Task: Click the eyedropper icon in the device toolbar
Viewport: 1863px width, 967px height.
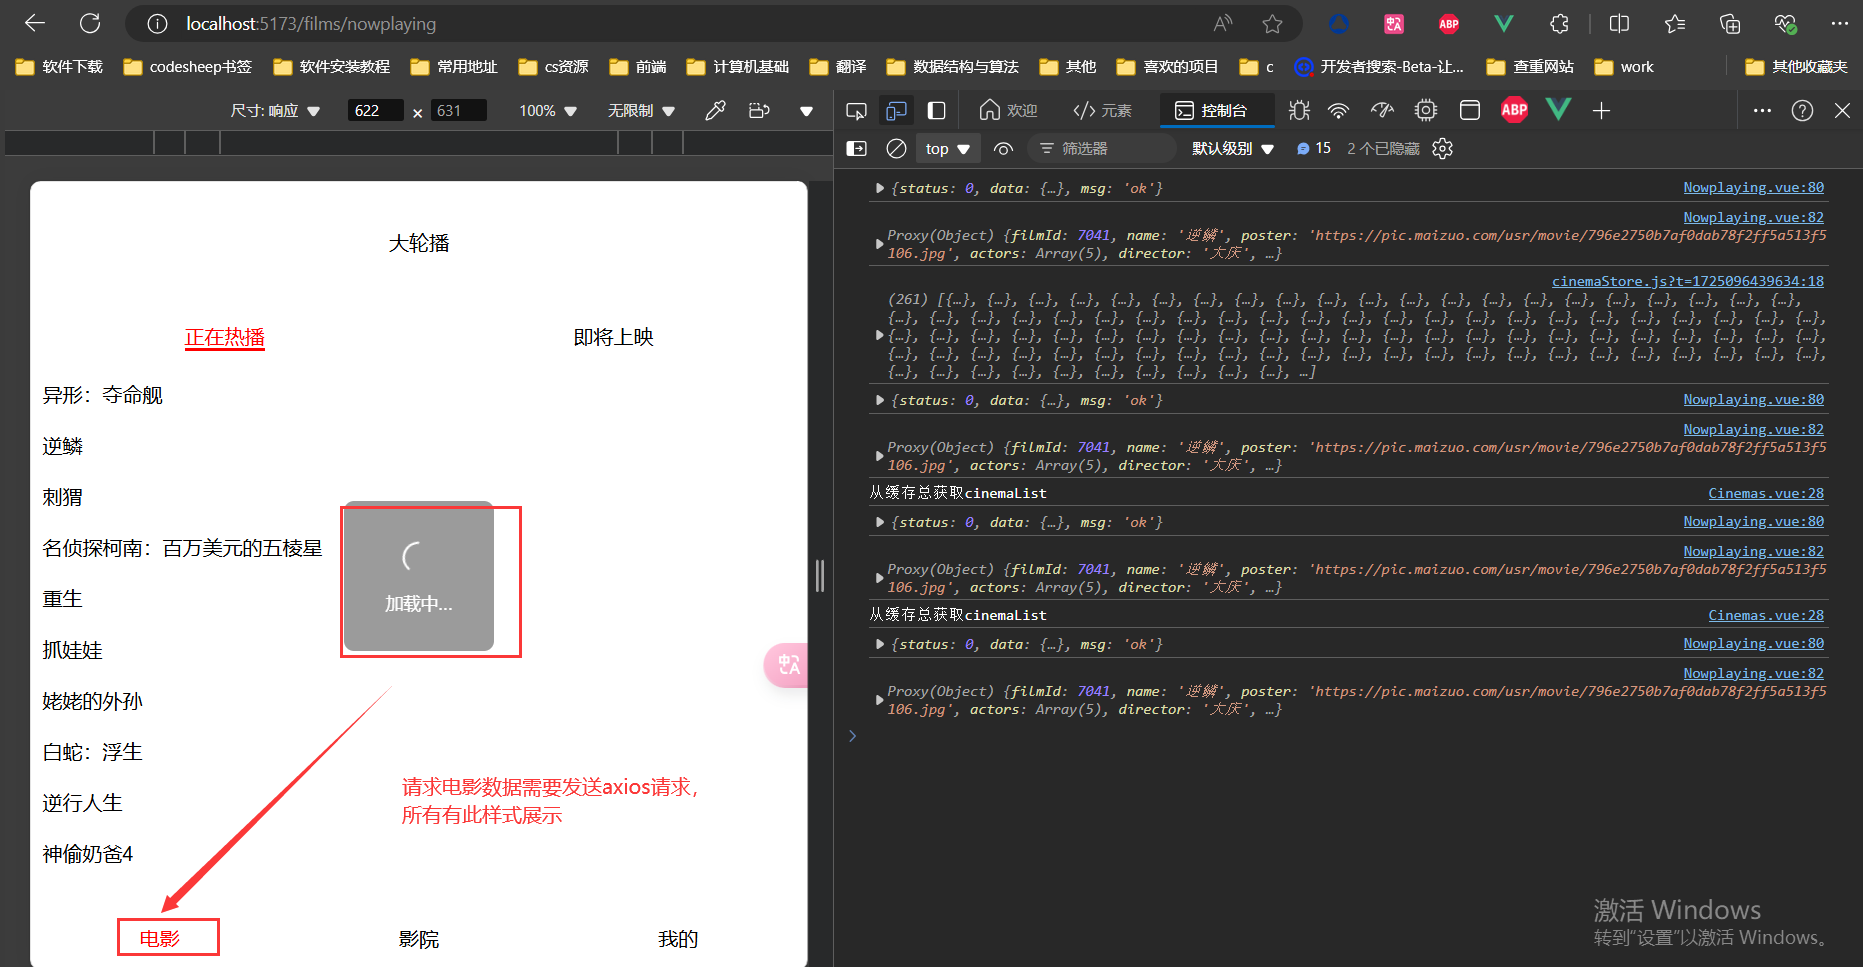Action: point(715,110)
